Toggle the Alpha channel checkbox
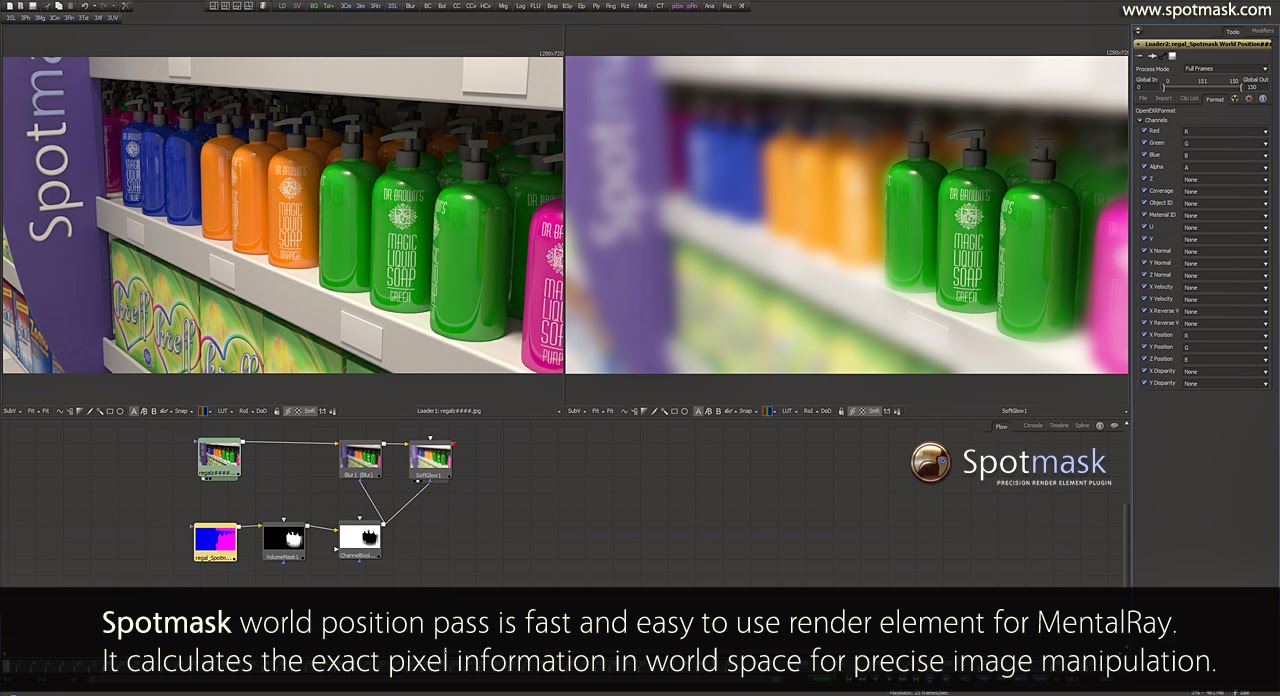 tap(1144, 167)
